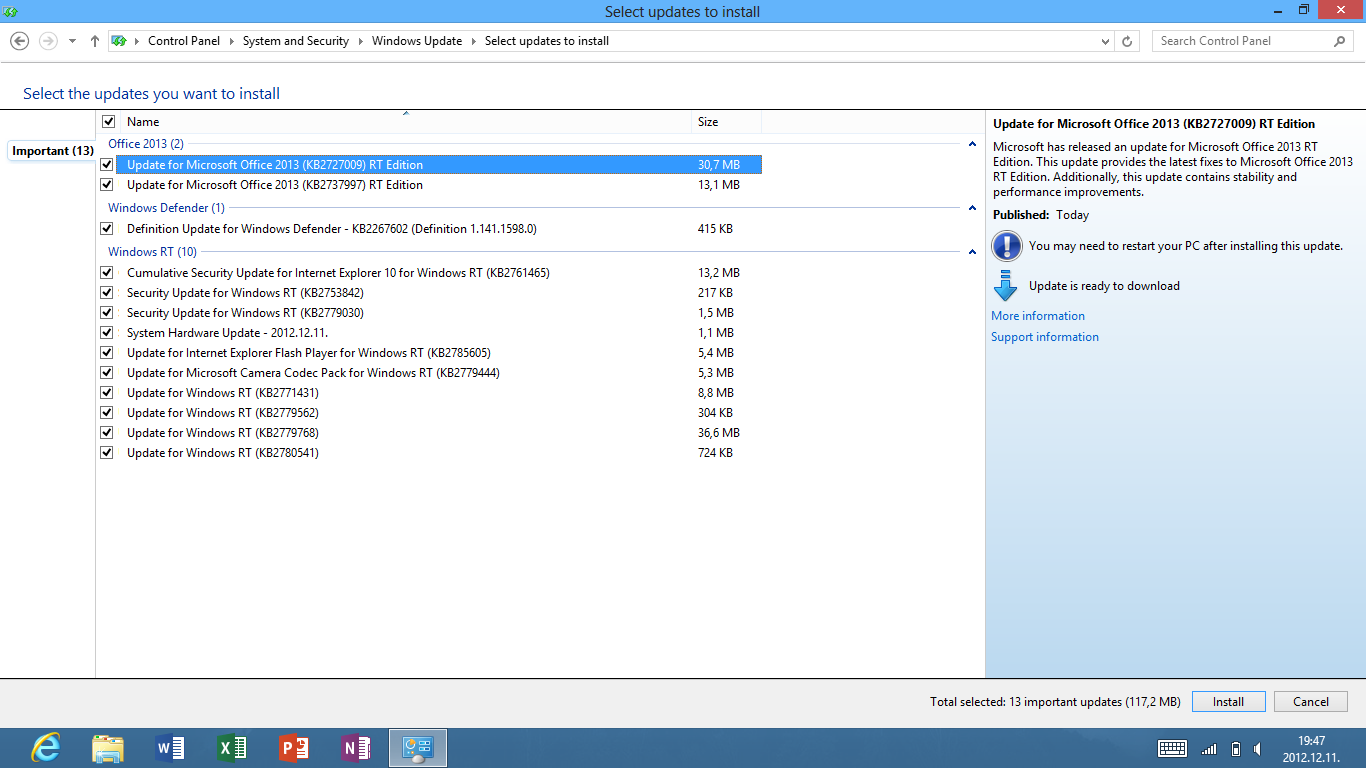Launch Word from the taskbar
1366x768 pixels.
point(170,748)
